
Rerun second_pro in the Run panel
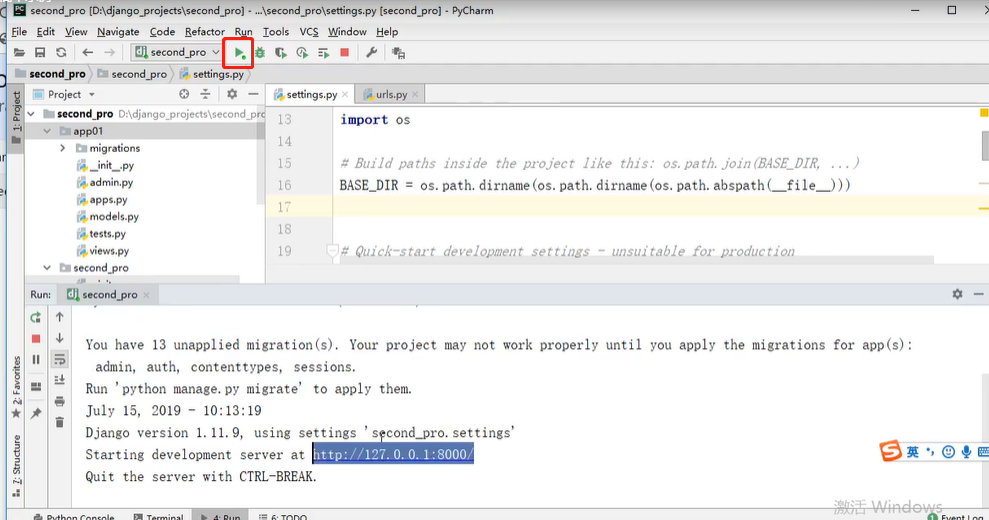(36, 317)
